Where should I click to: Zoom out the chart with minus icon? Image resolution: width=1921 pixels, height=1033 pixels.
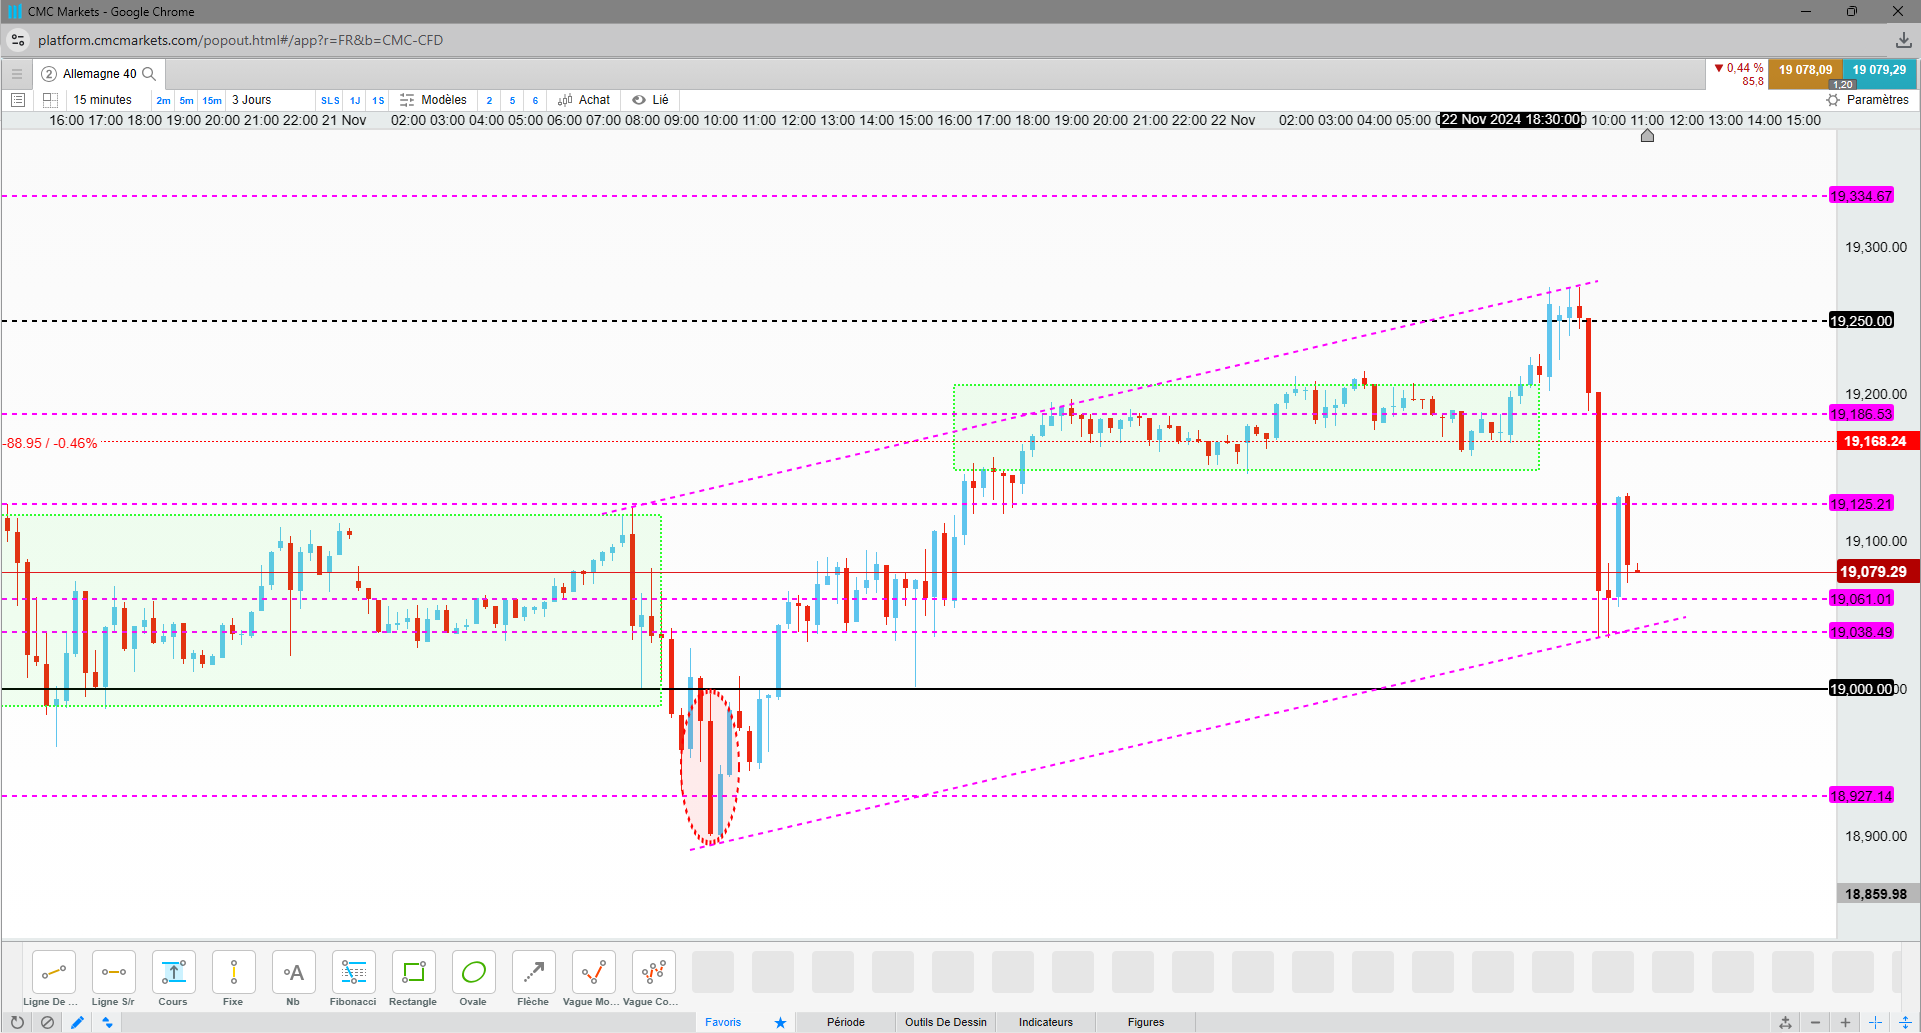[1815, 1022]
